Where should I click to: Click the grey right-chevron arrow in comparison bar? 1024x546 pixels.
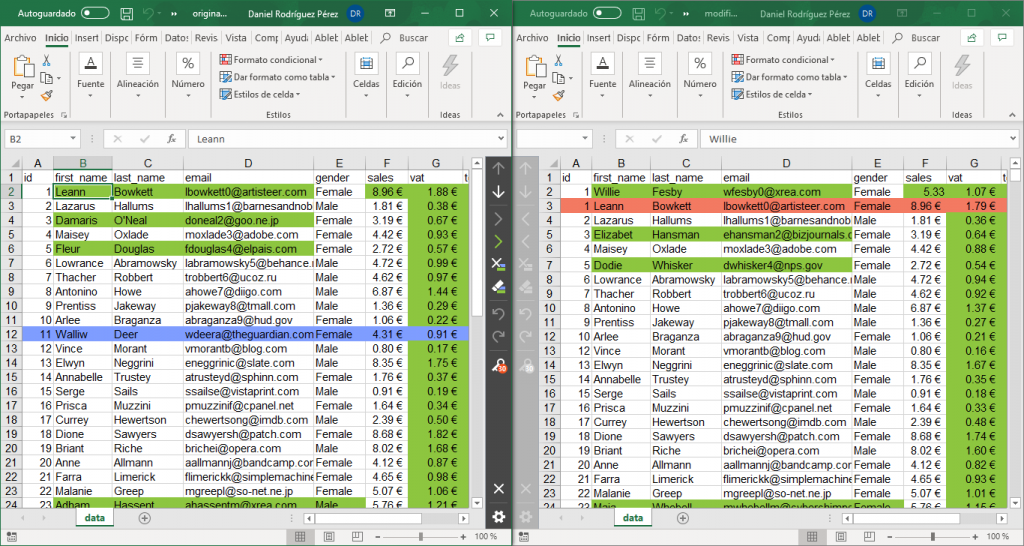498,218
